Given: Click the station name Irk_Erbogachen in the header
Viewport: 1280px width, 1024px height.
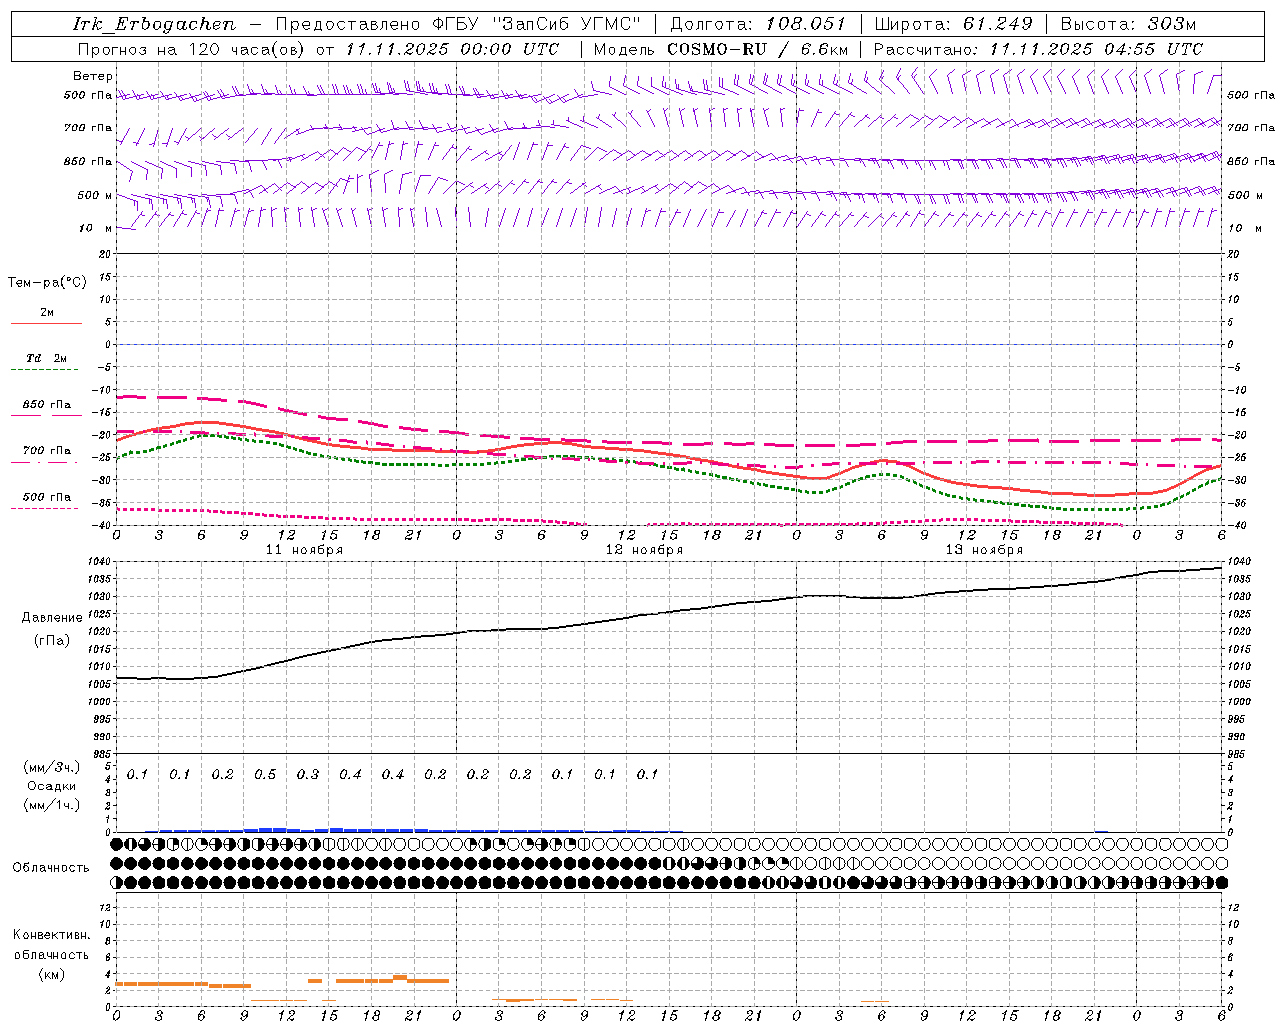Looking at the screenshot, I should [154, 24].
